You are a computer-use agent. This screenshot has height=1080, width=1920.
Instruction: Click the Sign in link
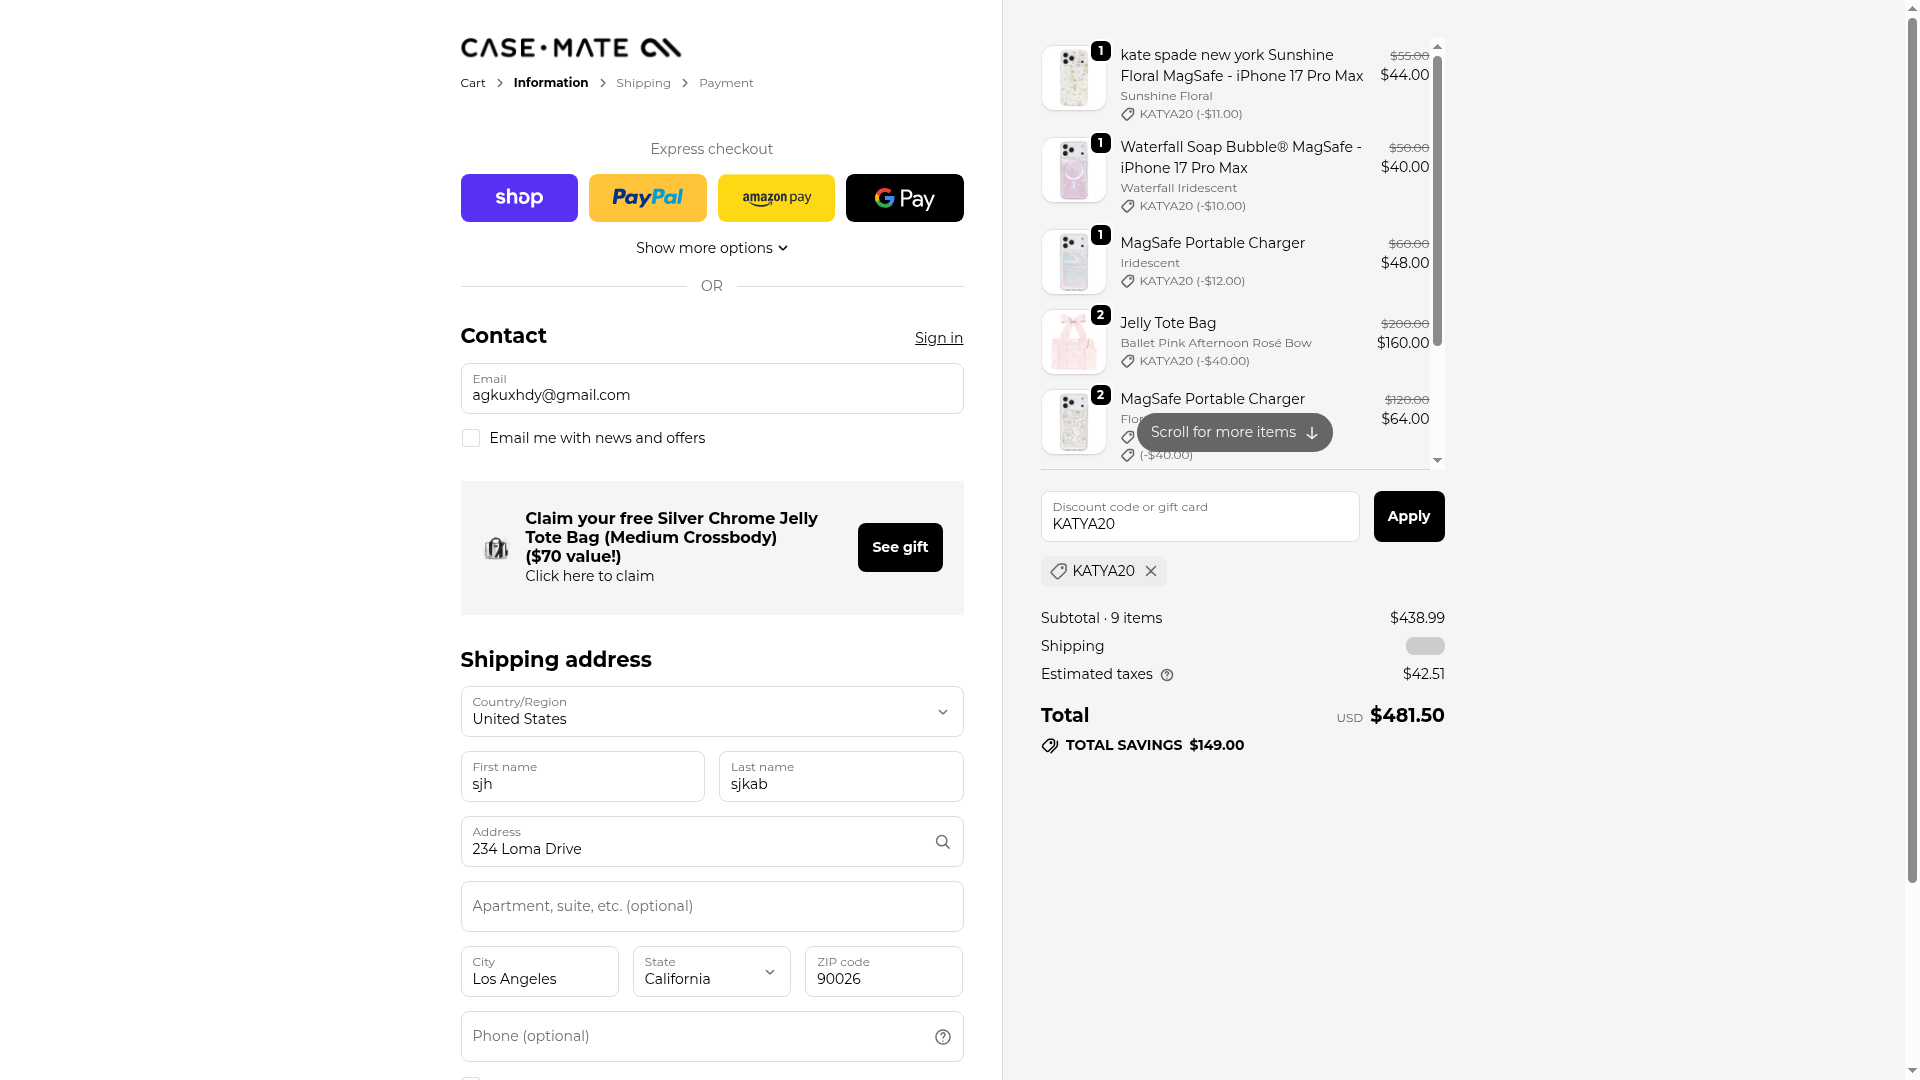tap(938, 338)
